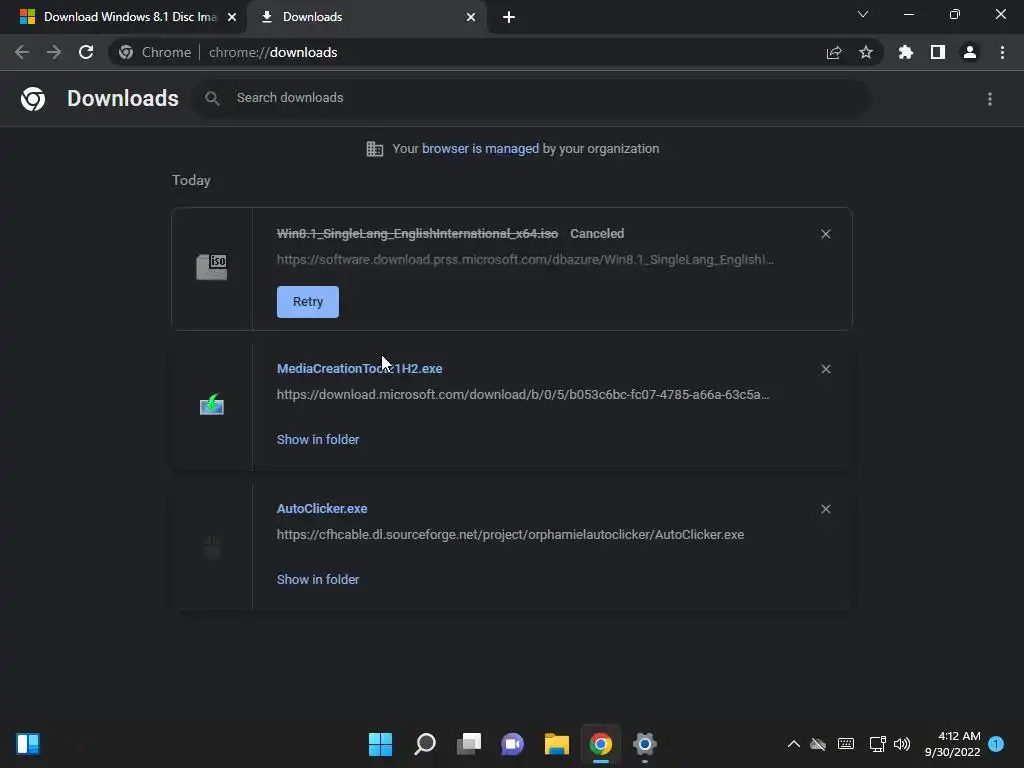Close the Downloads tab
This screenshot has height=768, width=1024.
point(471,17)
